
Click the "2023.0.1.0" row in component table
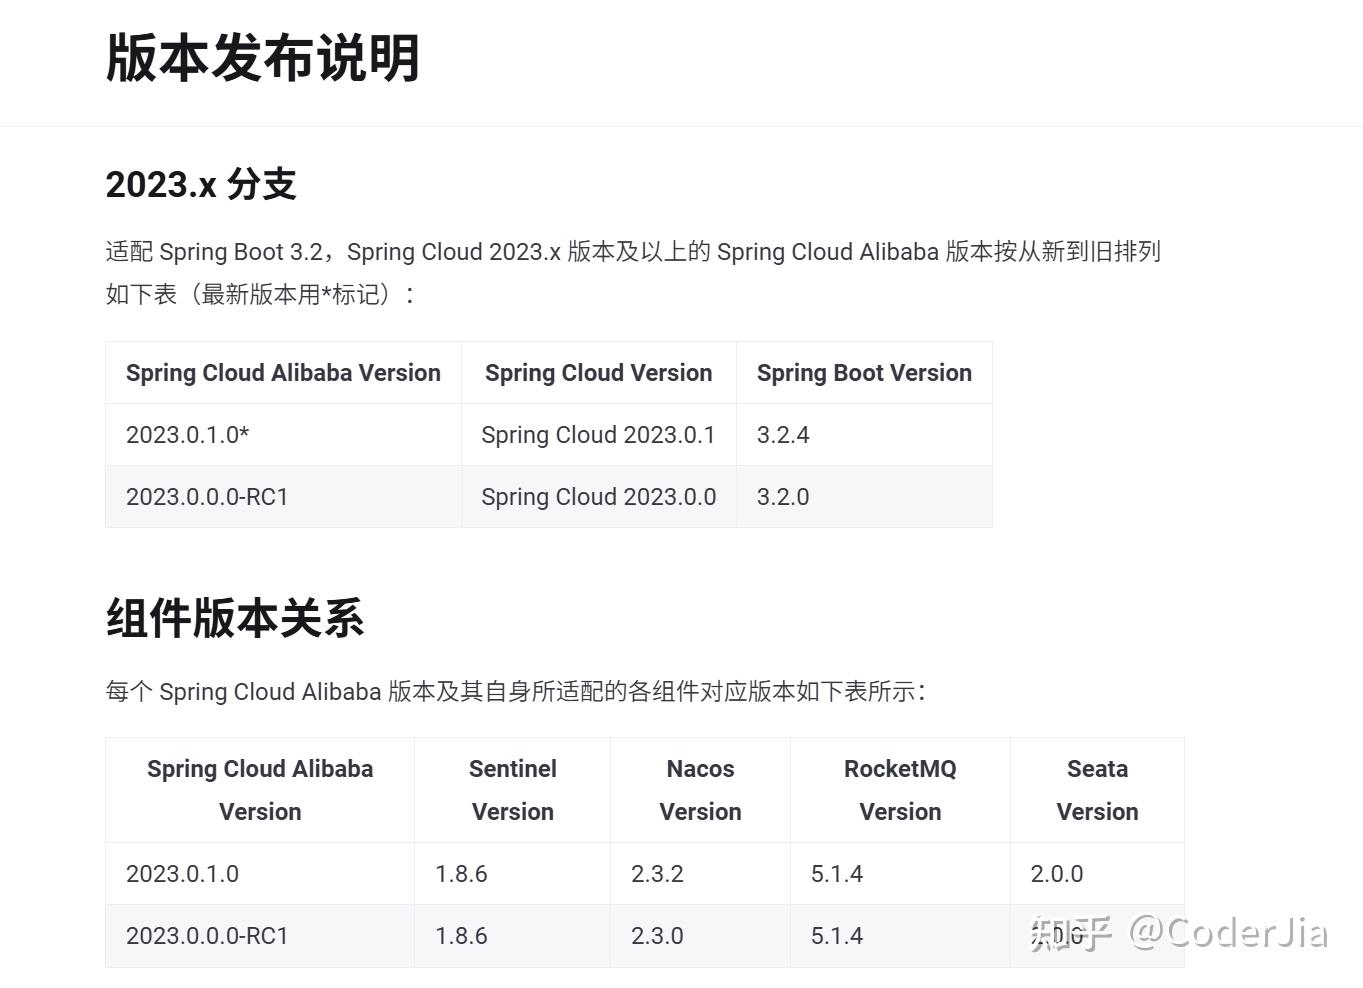point(183,874)
